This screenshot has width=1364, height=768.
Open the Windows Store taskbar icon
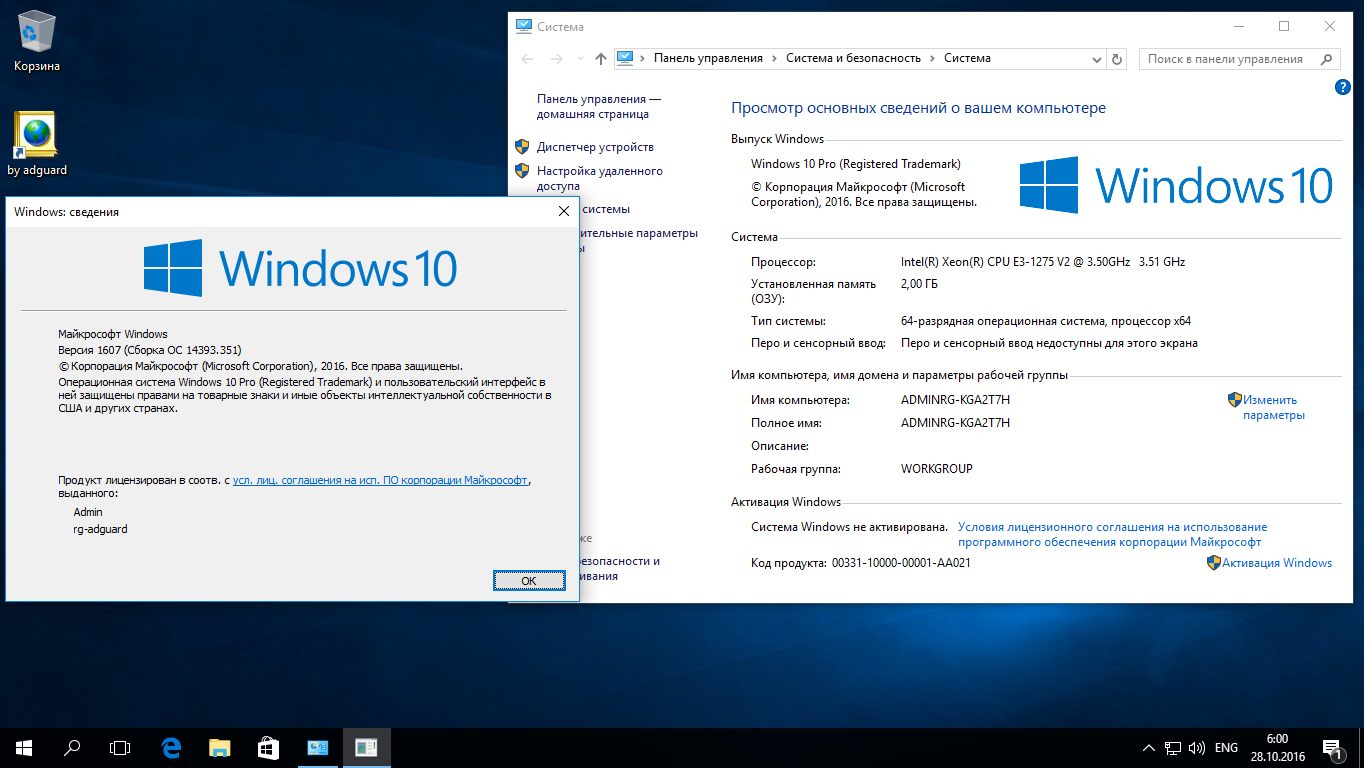[268, 747]
